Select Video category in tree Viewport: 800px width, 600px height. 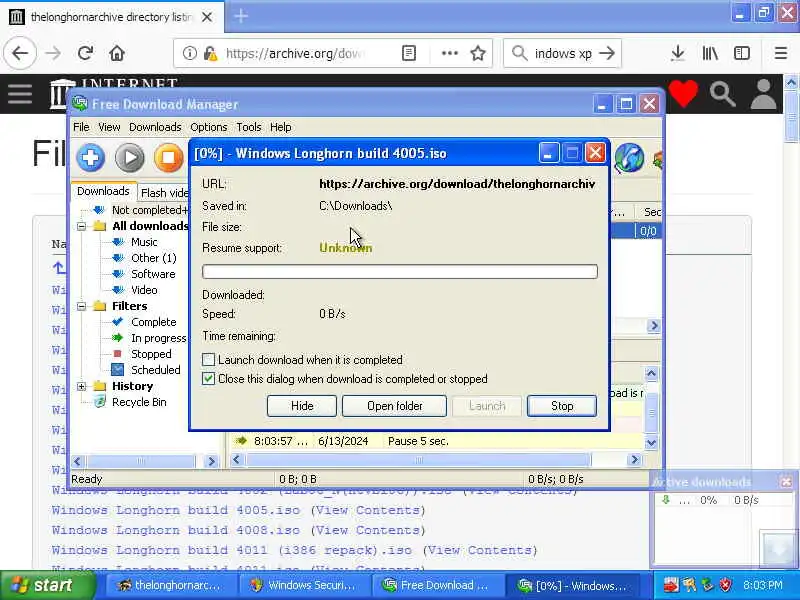coord(144,290)
